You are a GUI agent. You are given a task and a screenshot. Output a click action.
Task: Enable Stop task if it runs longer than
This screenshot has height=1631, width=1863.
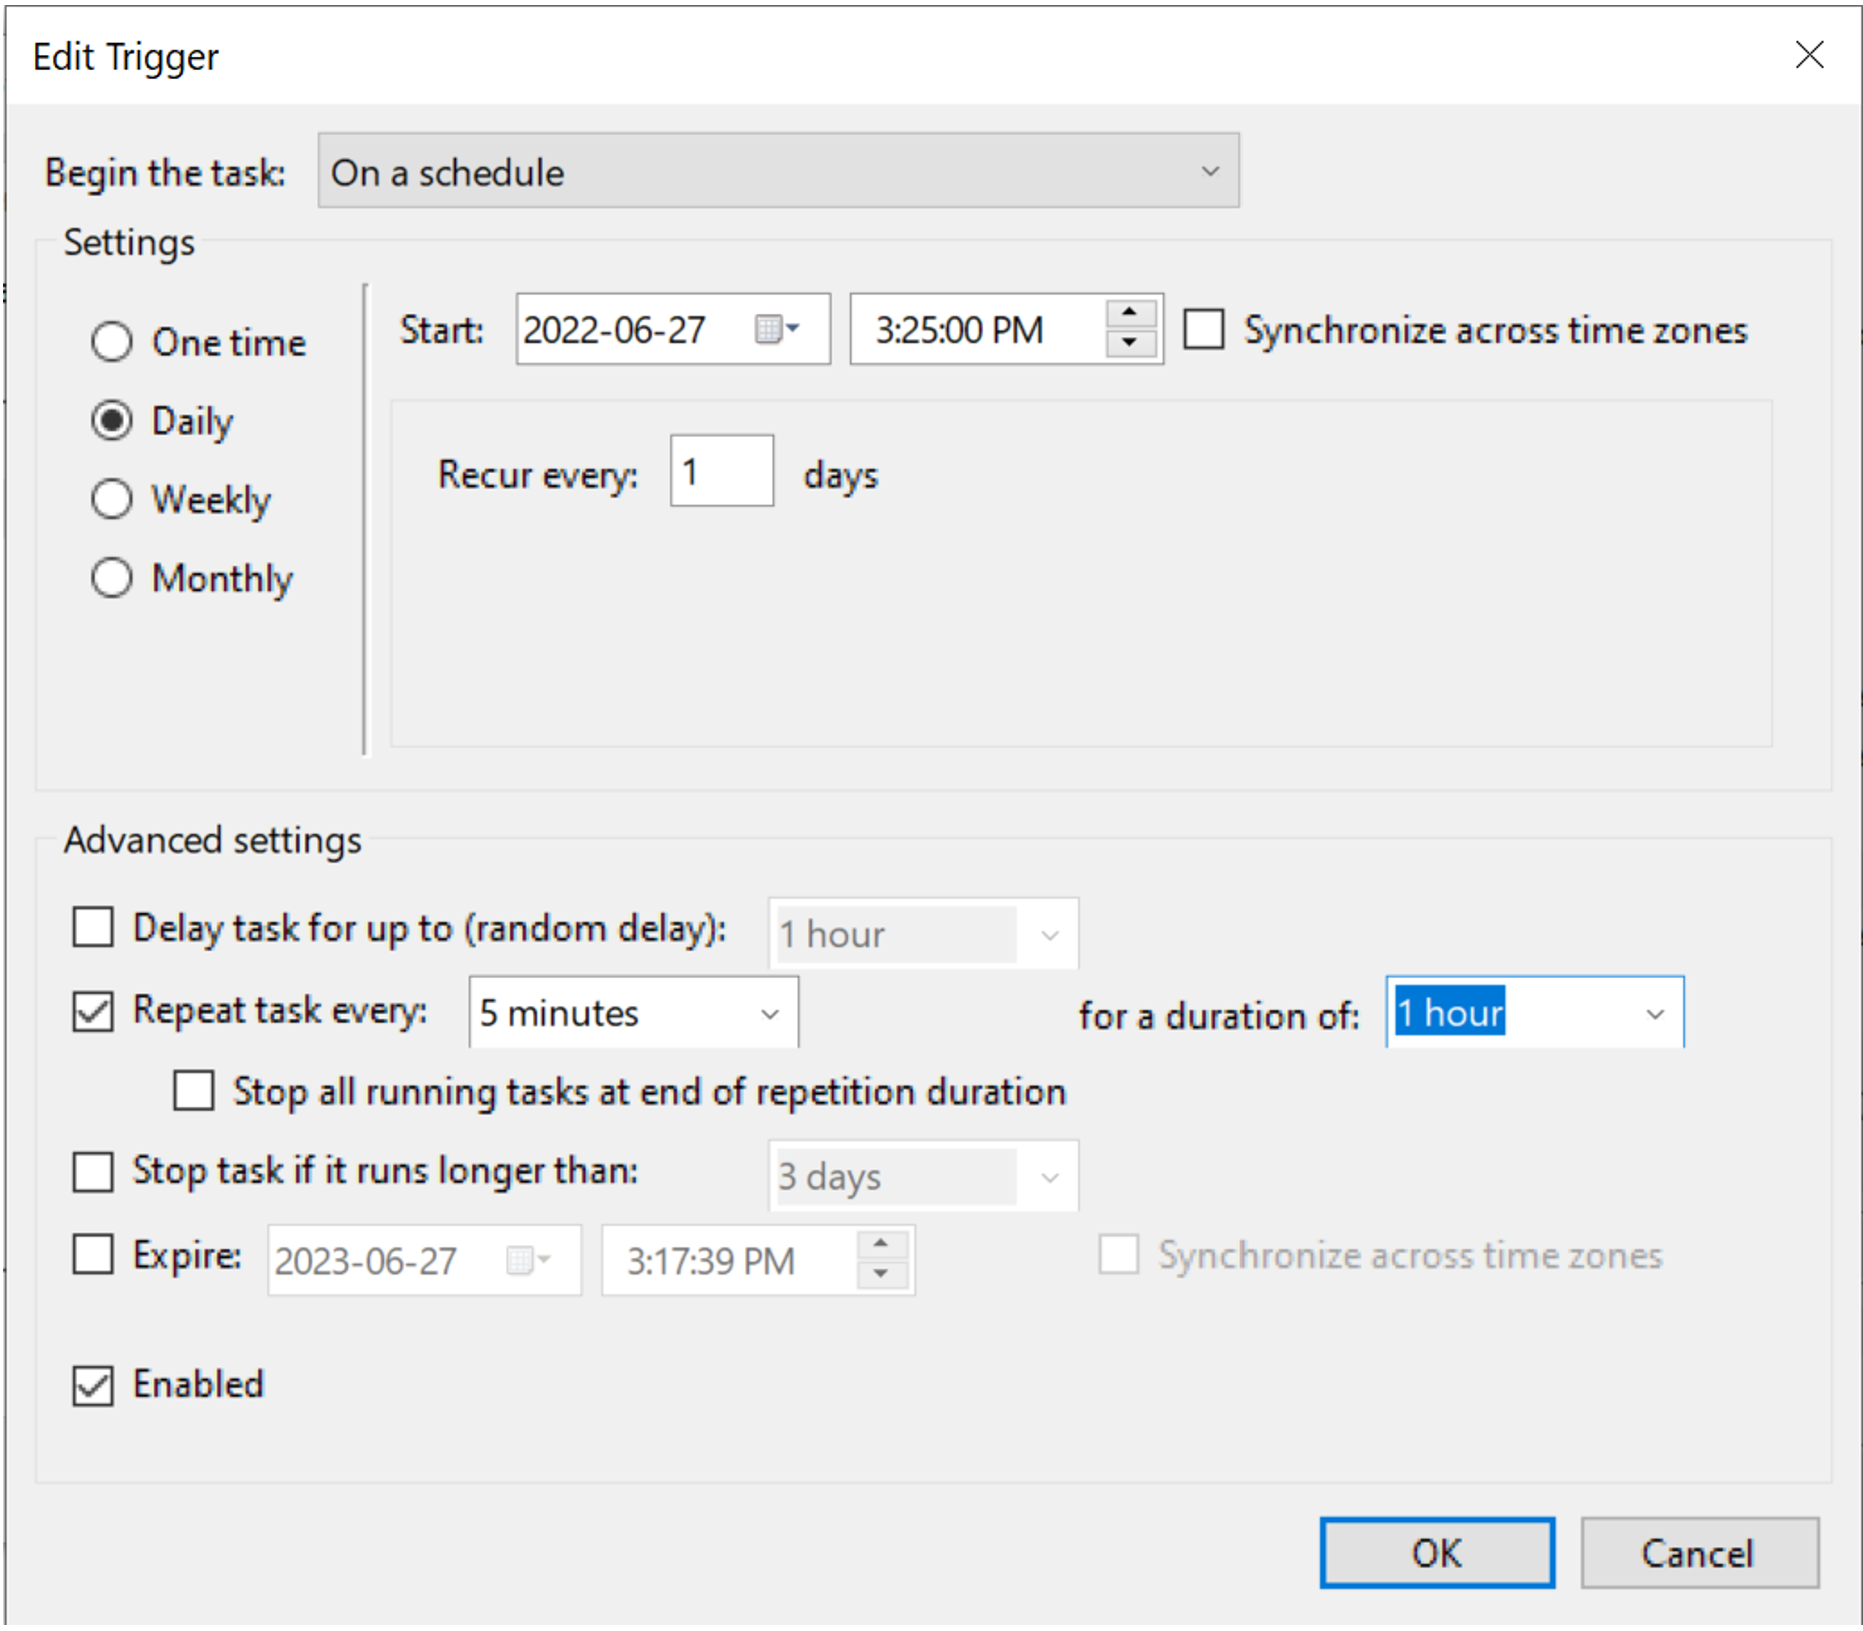pyautogui.click(x=93, y=1171)
